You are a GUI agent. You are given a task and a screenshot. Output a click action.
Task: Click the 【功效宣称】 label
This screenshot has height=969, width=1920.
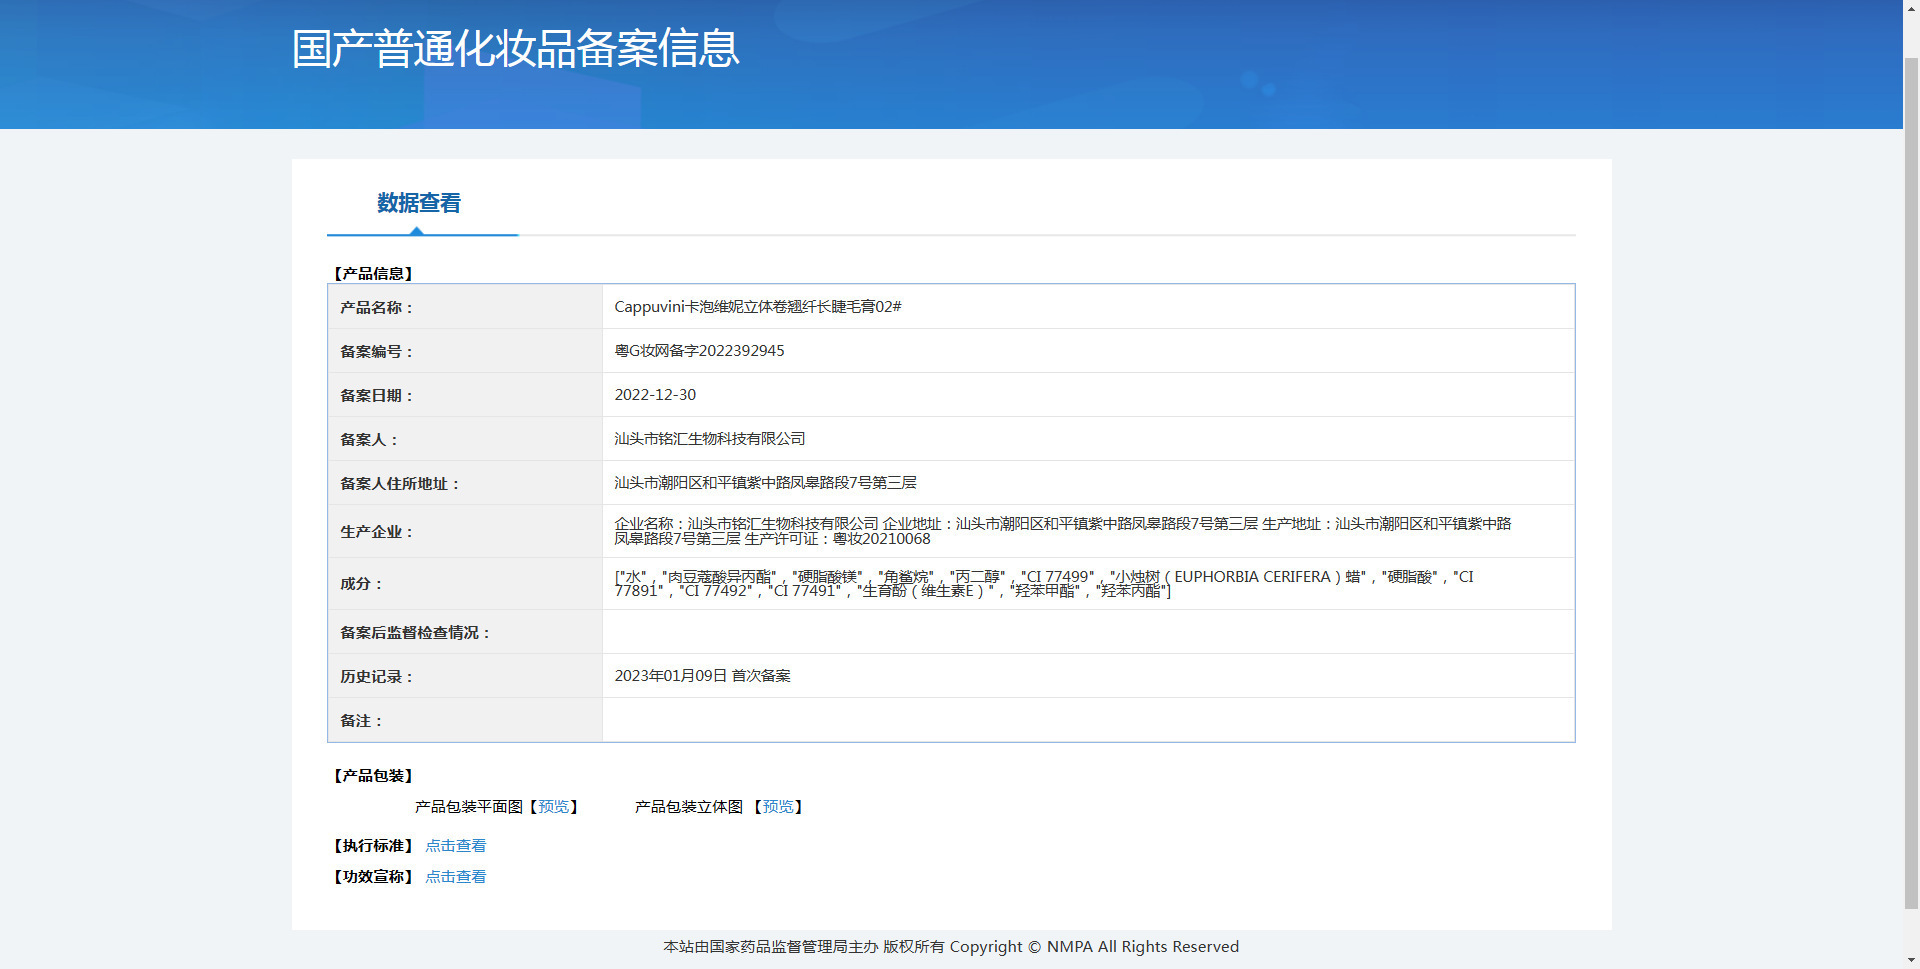tap(373, 877)
